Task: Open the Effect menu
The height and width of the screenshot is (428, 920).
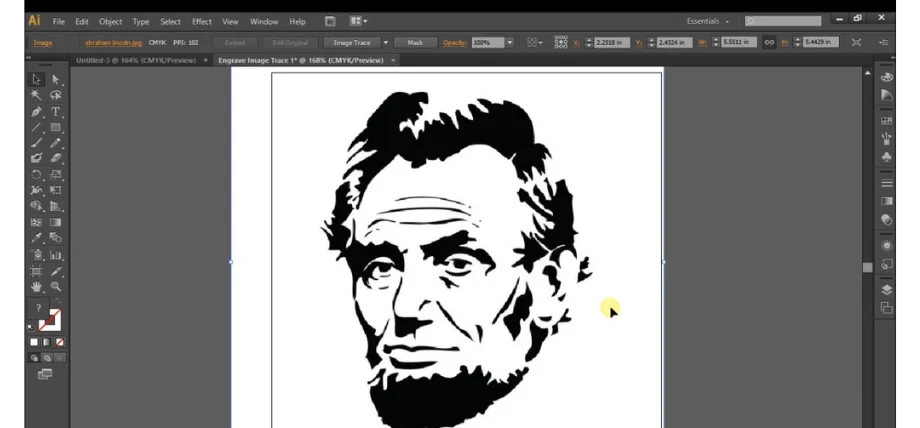Action: 202,22
